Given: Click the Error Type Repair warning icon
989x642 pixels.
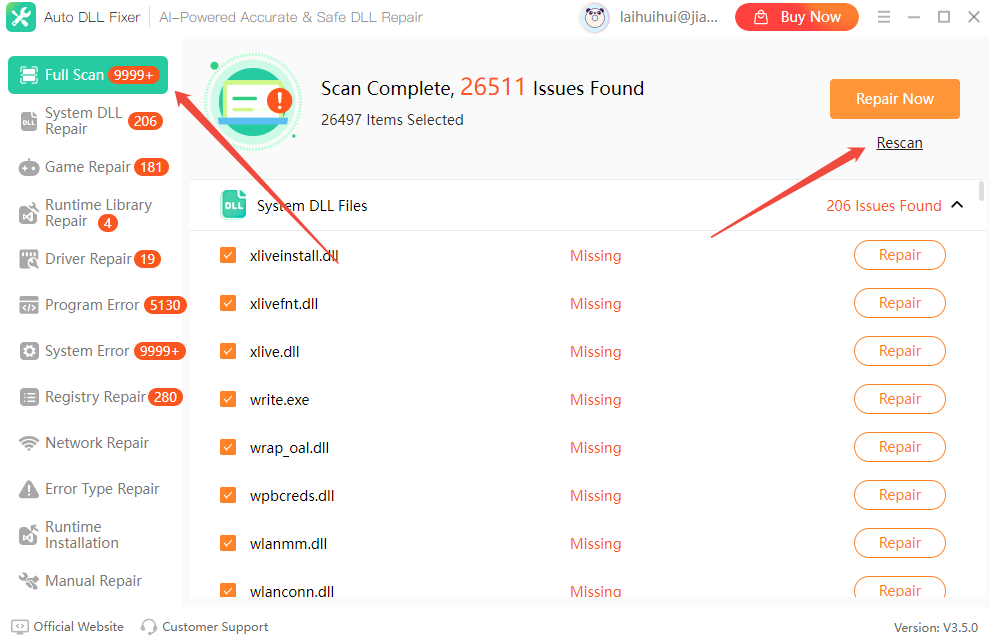Looking at the screenshot, I should pos(29,489).
